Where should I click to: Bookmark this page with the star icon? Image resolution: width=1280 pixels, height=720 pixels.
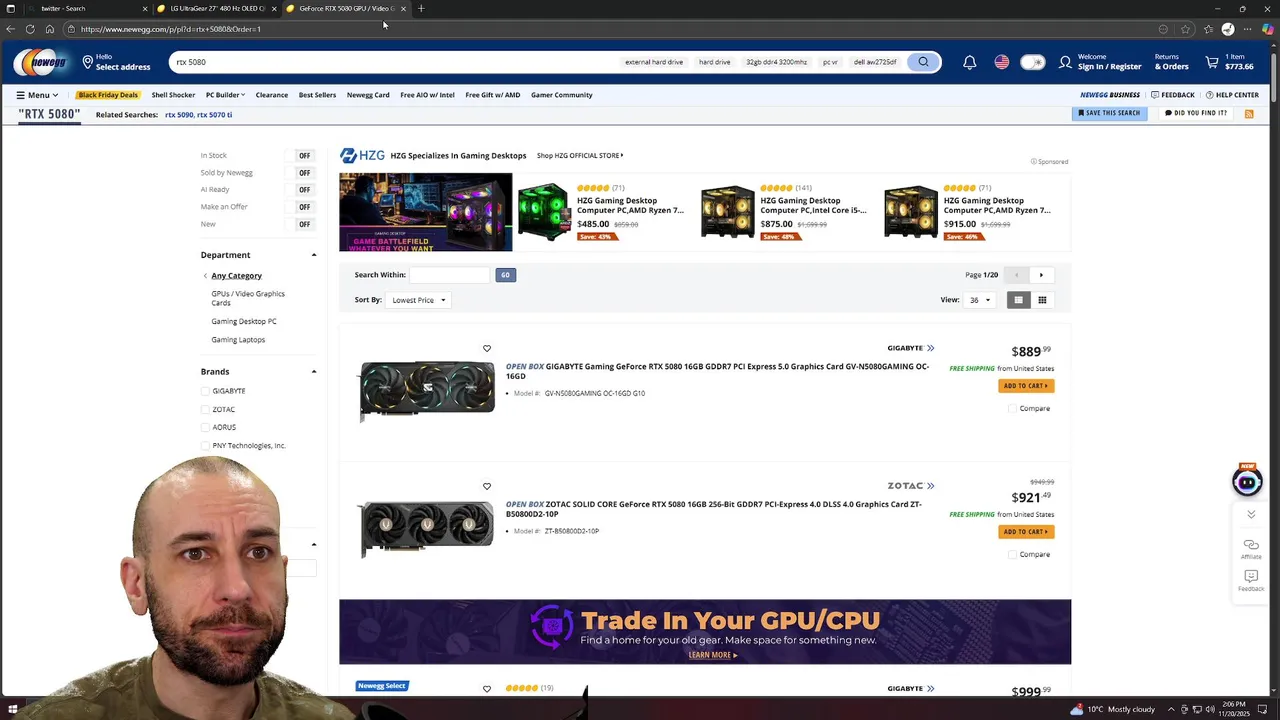coord(1186,29)
